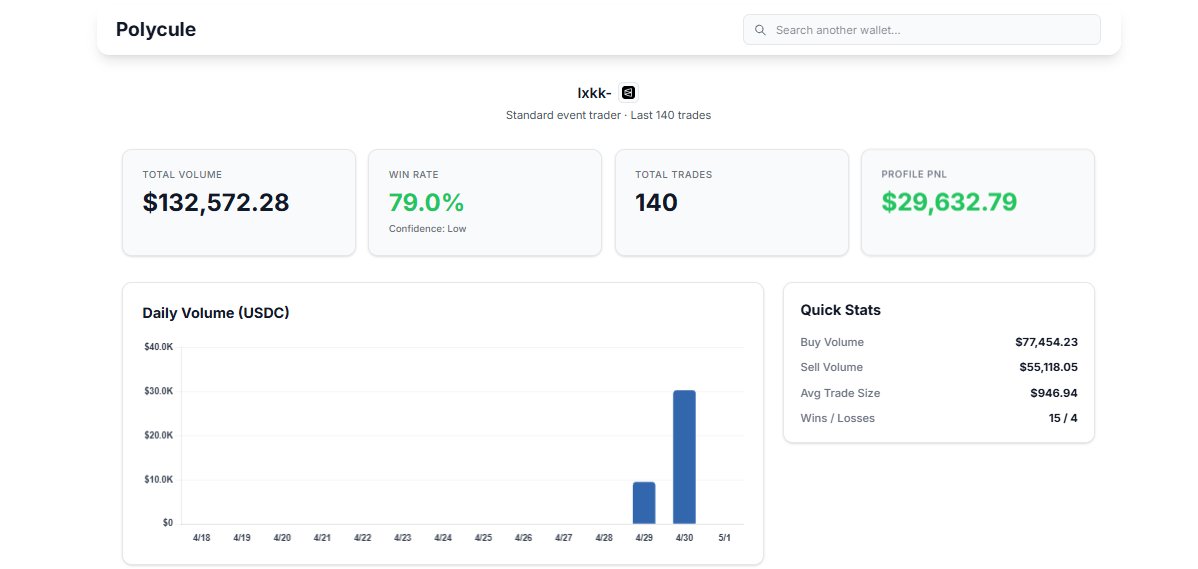The image size is (1198, 569).
Task: Click the 4/28 date label
Action: 604,538
